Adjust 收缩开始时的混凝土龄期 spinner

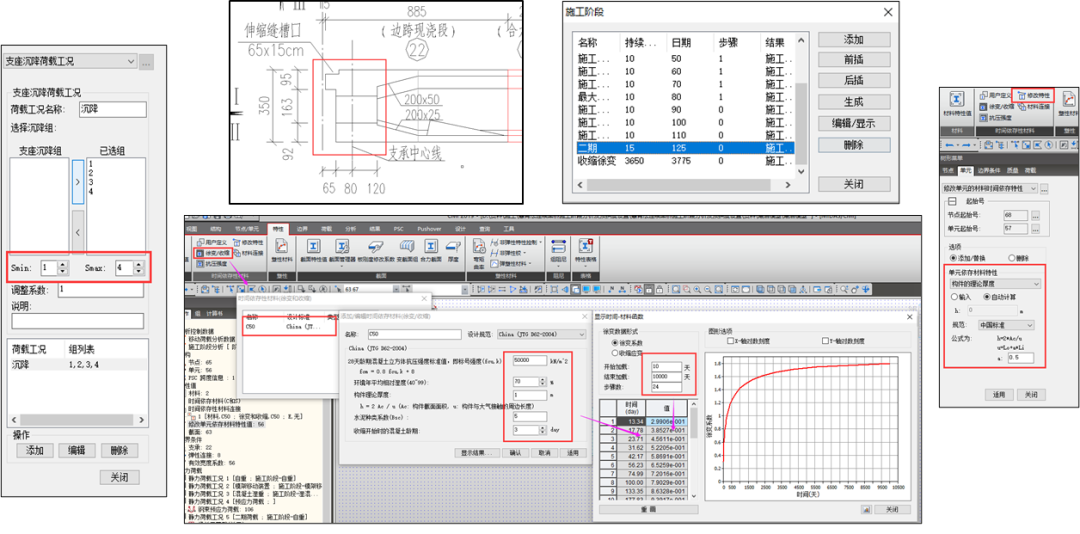point(542,429)
